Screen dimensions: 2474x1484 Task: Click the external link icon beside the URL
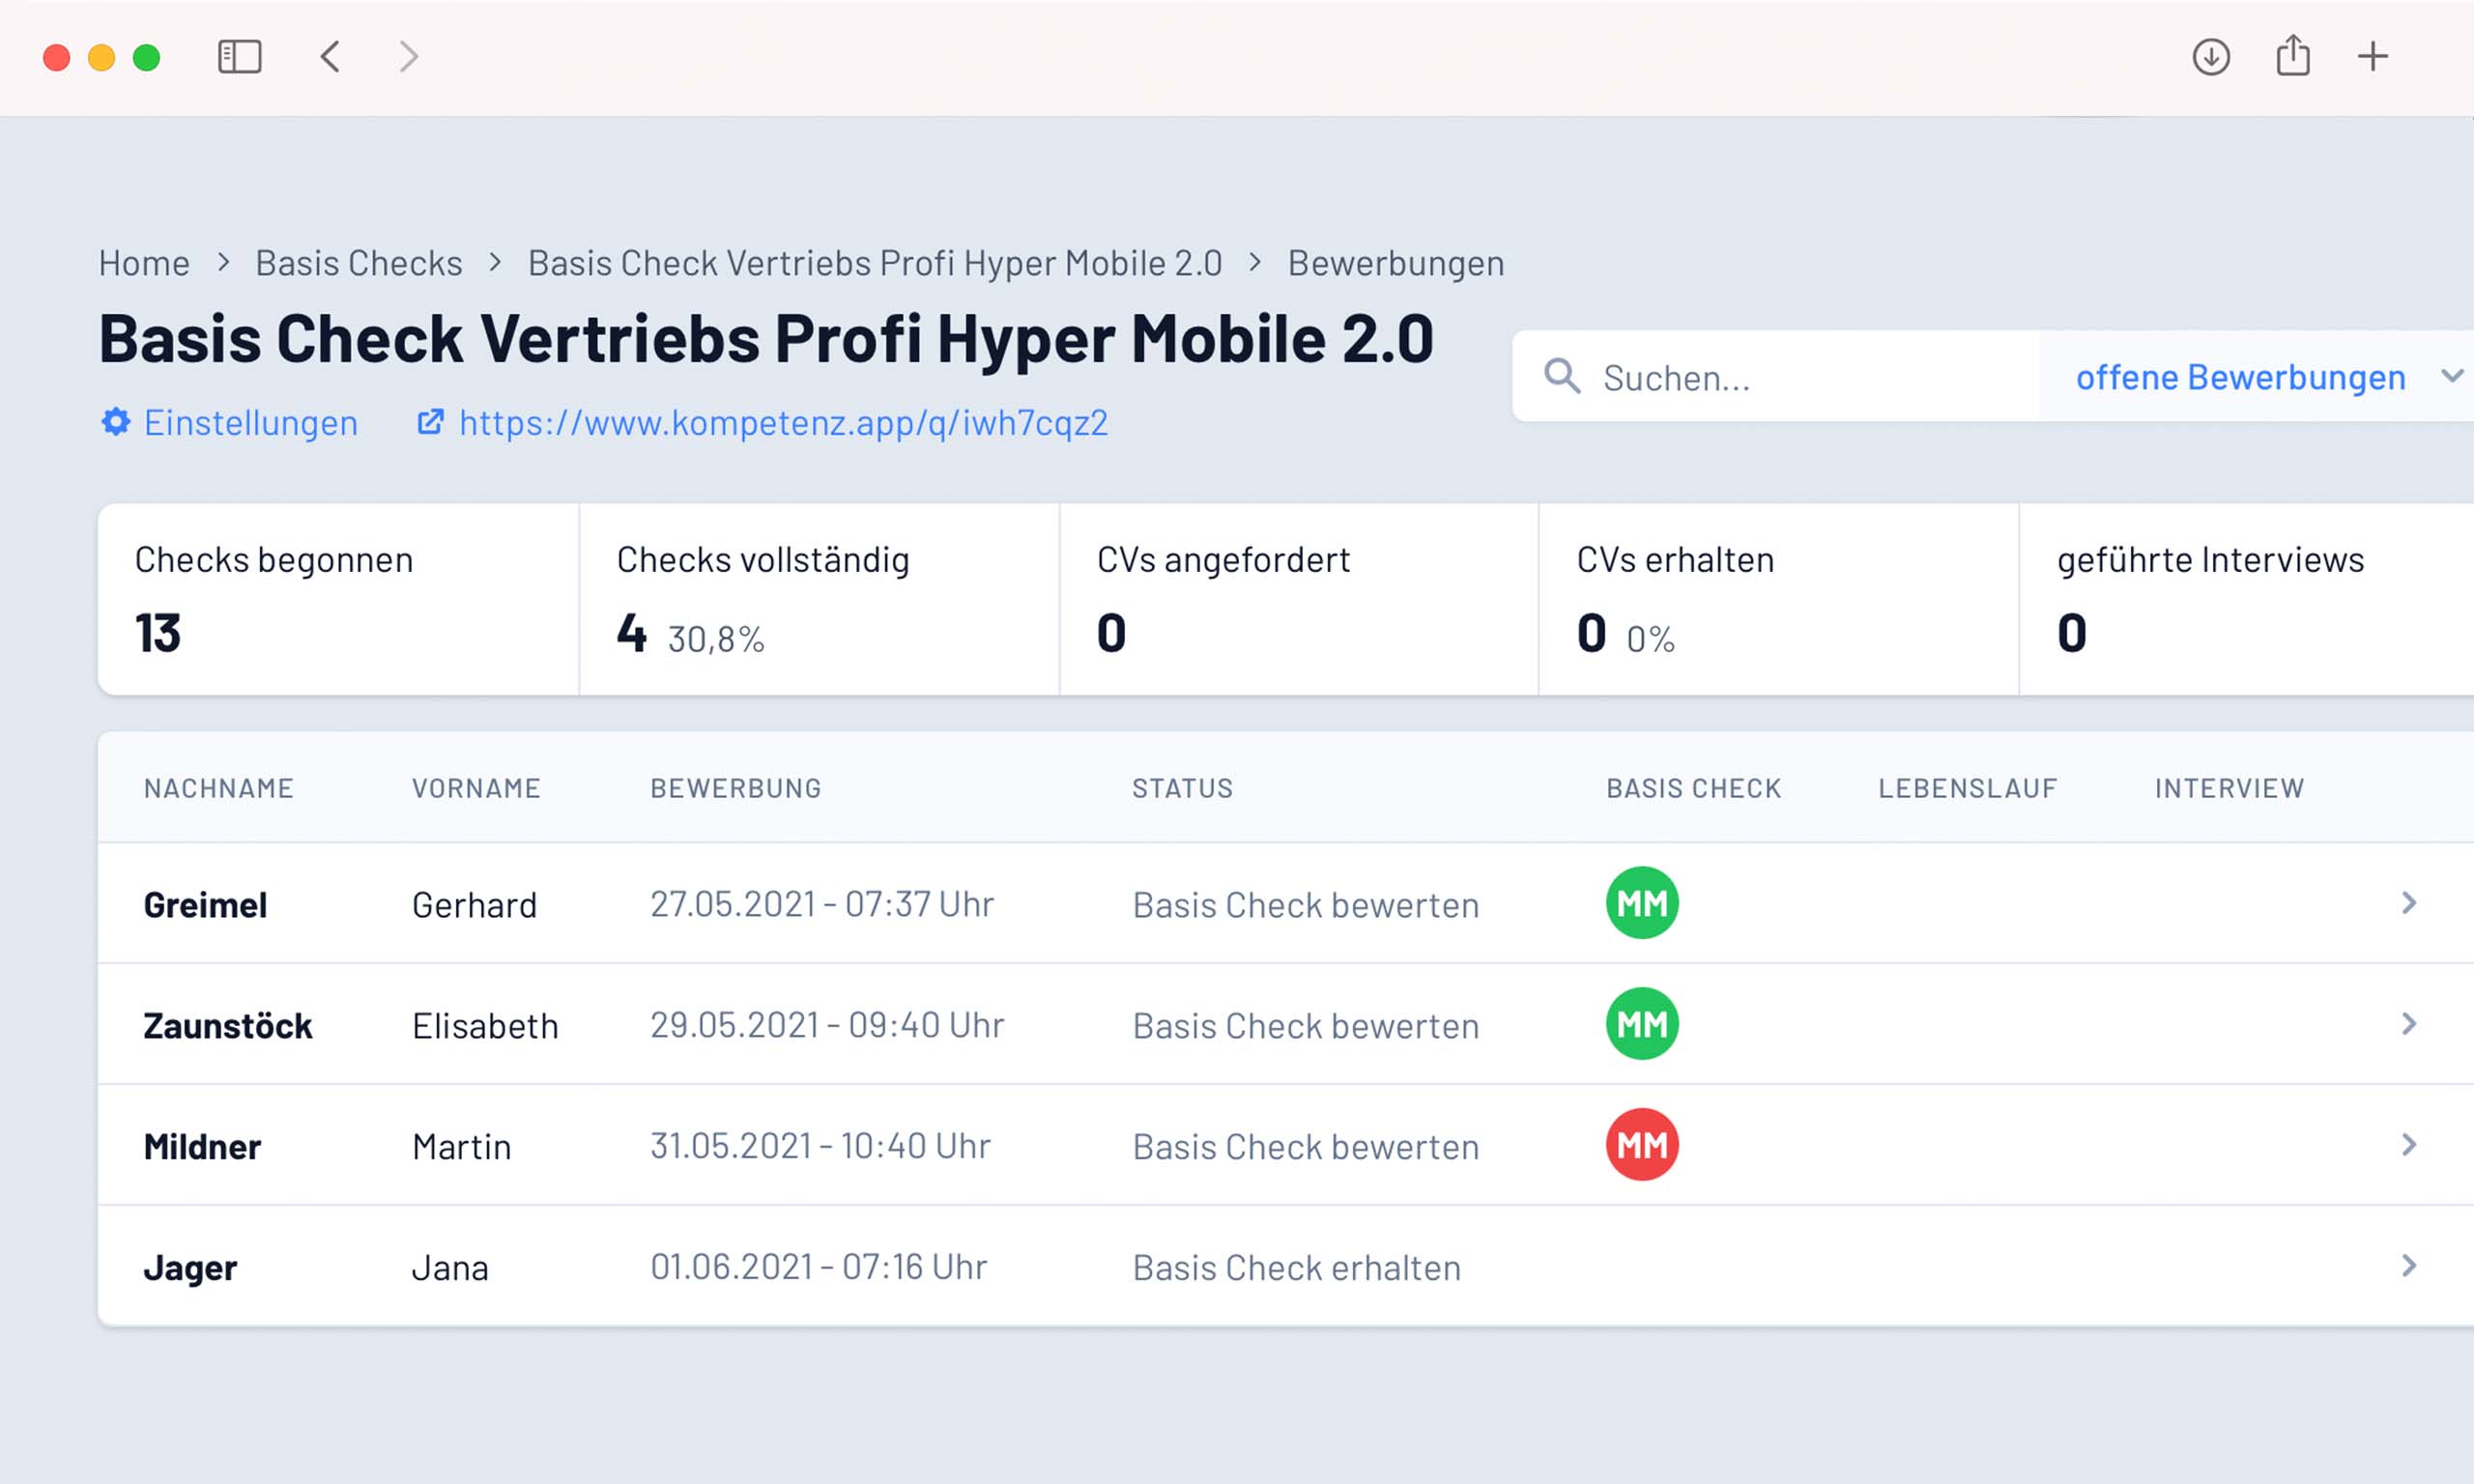[430, 422]
